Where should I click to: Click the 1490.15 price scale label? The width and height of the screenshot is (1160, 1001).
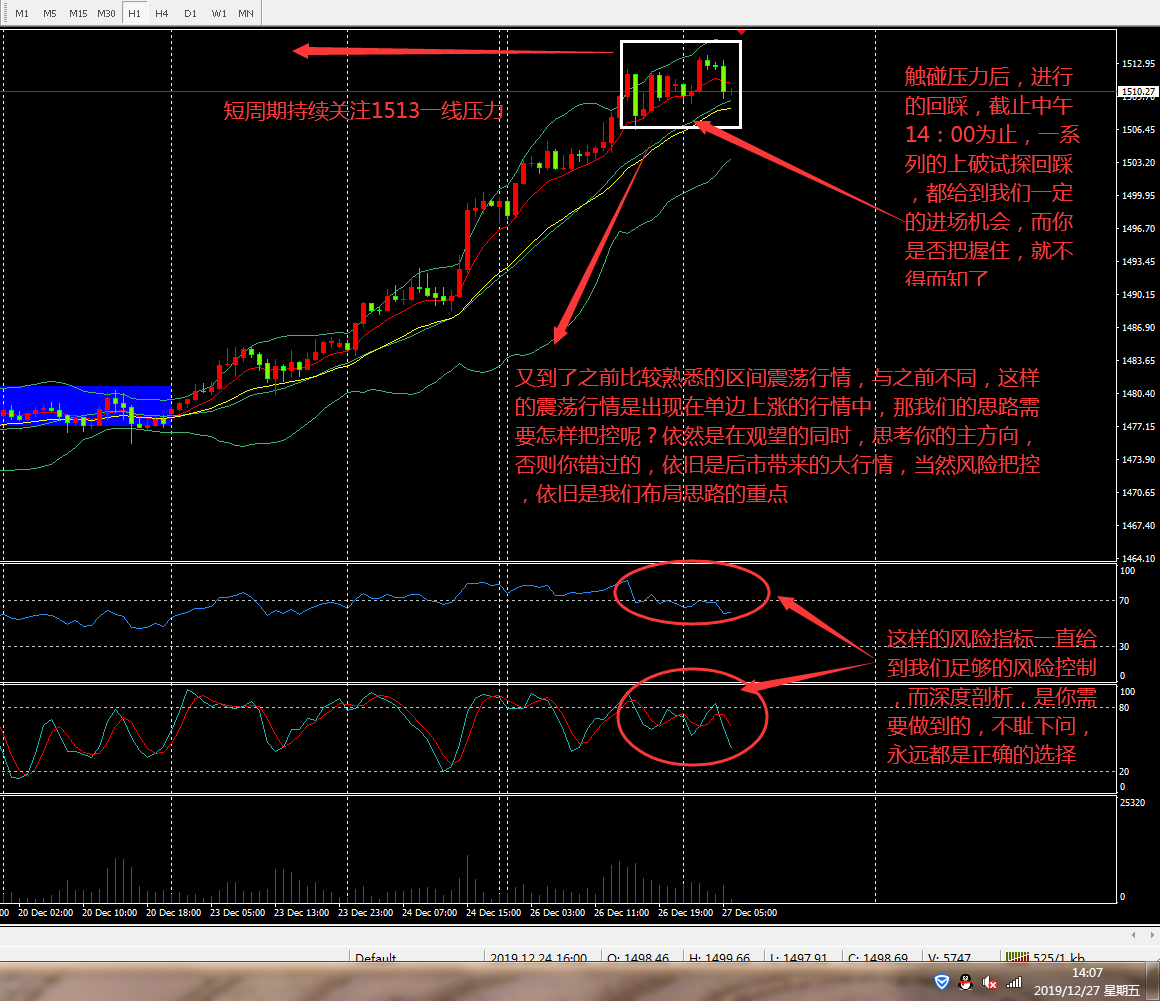1138,294
